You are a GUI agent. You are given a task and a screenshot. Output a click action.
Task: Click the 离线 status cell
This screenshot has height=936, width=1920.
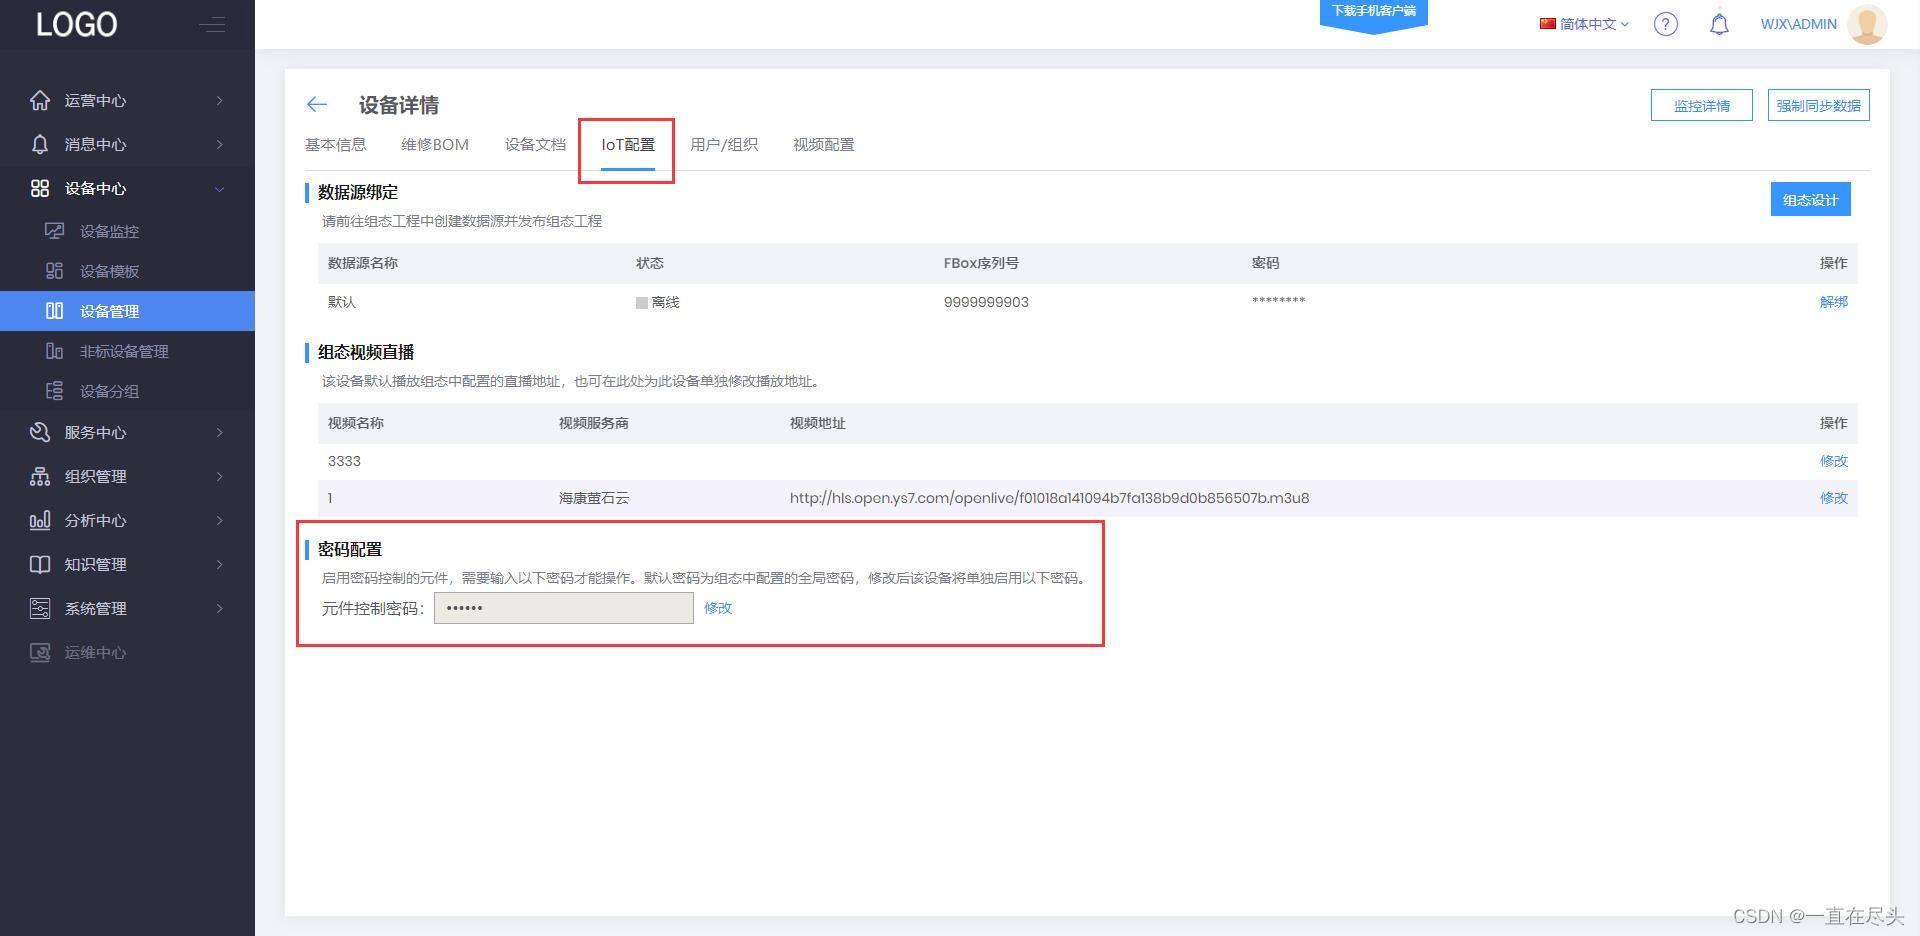[x=657, y=302]
